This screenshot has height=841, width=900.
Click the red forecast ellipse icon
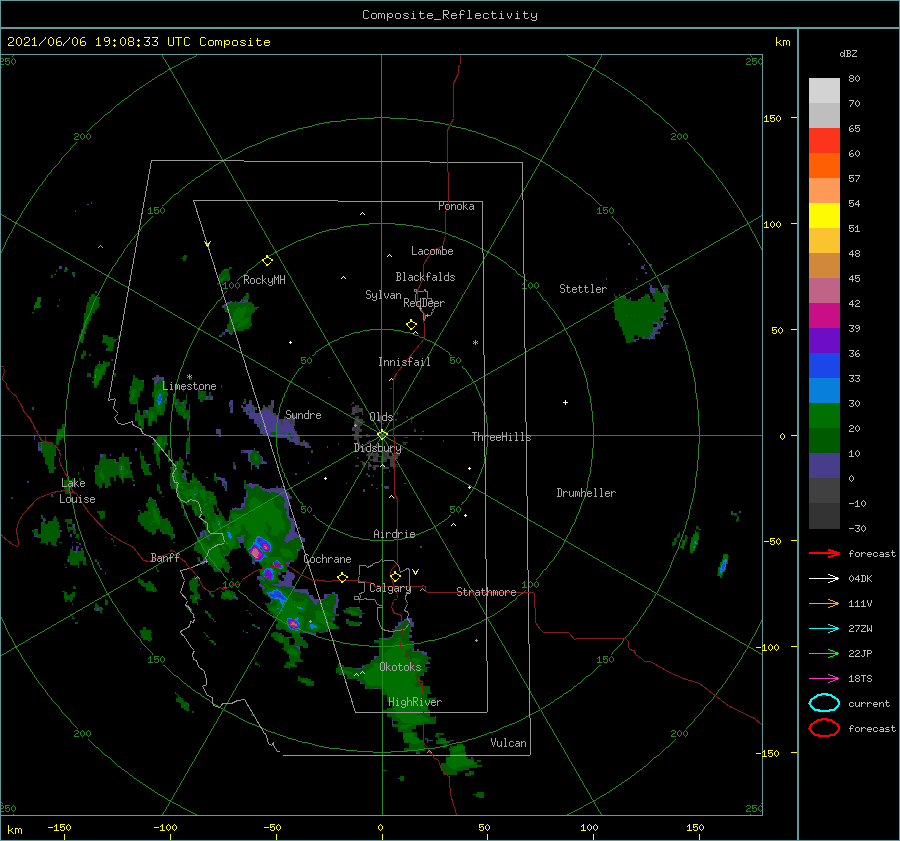coord(824,728)
